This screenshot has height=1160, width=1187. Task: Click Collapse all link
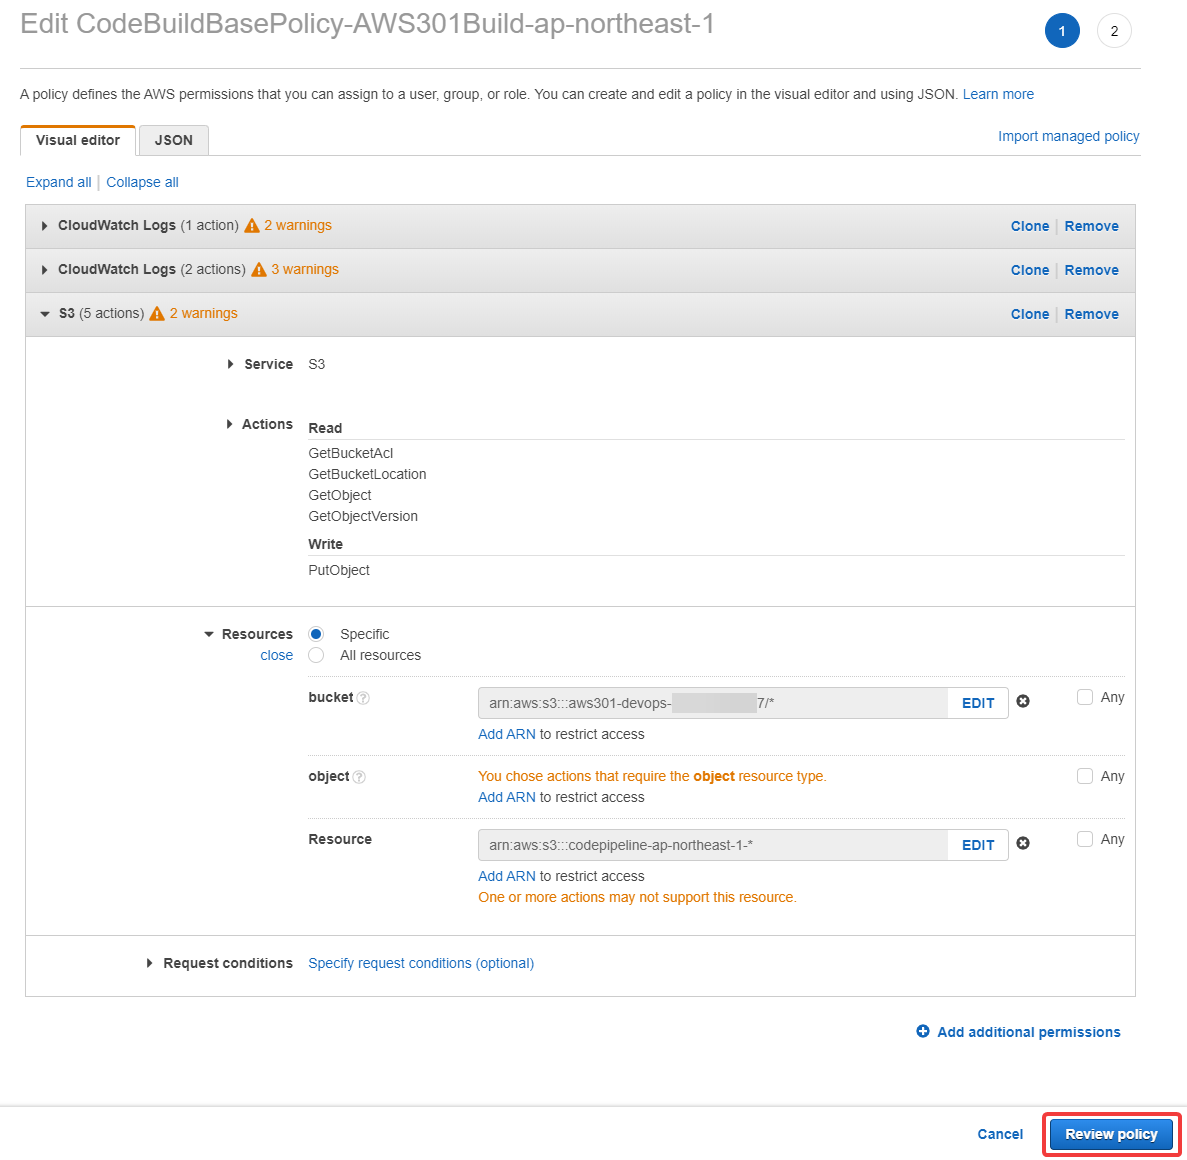pos(142,182)
